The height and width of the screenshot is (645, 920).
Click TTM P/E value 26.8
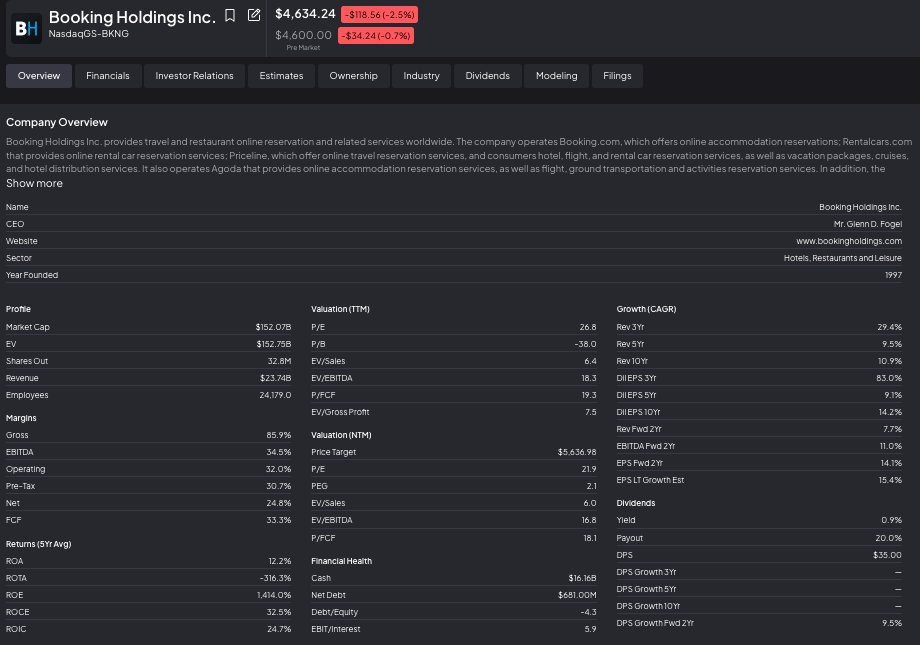pos(588,327)
